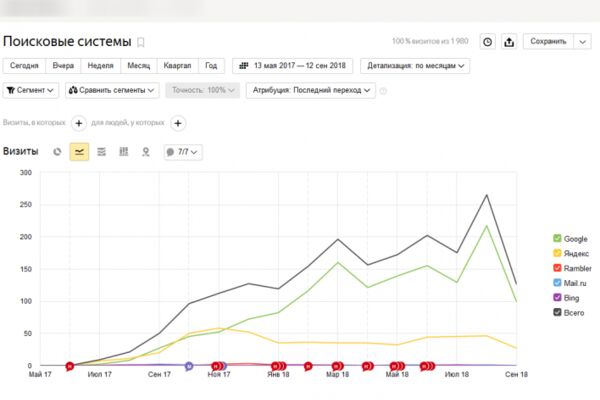Click the export upload icon
Viewport: 600px width, 400px height.
pos(509,42)
